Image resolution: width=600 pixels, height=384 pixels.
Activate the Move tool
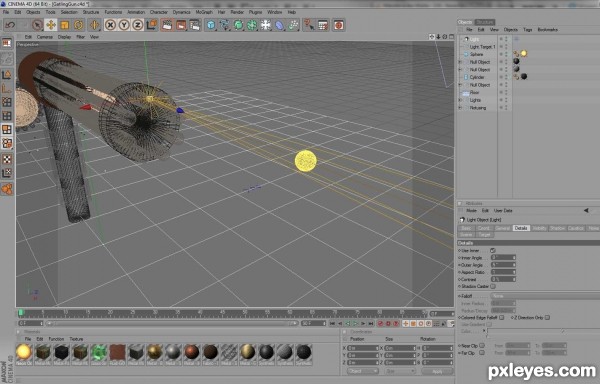tap(51, 25)
